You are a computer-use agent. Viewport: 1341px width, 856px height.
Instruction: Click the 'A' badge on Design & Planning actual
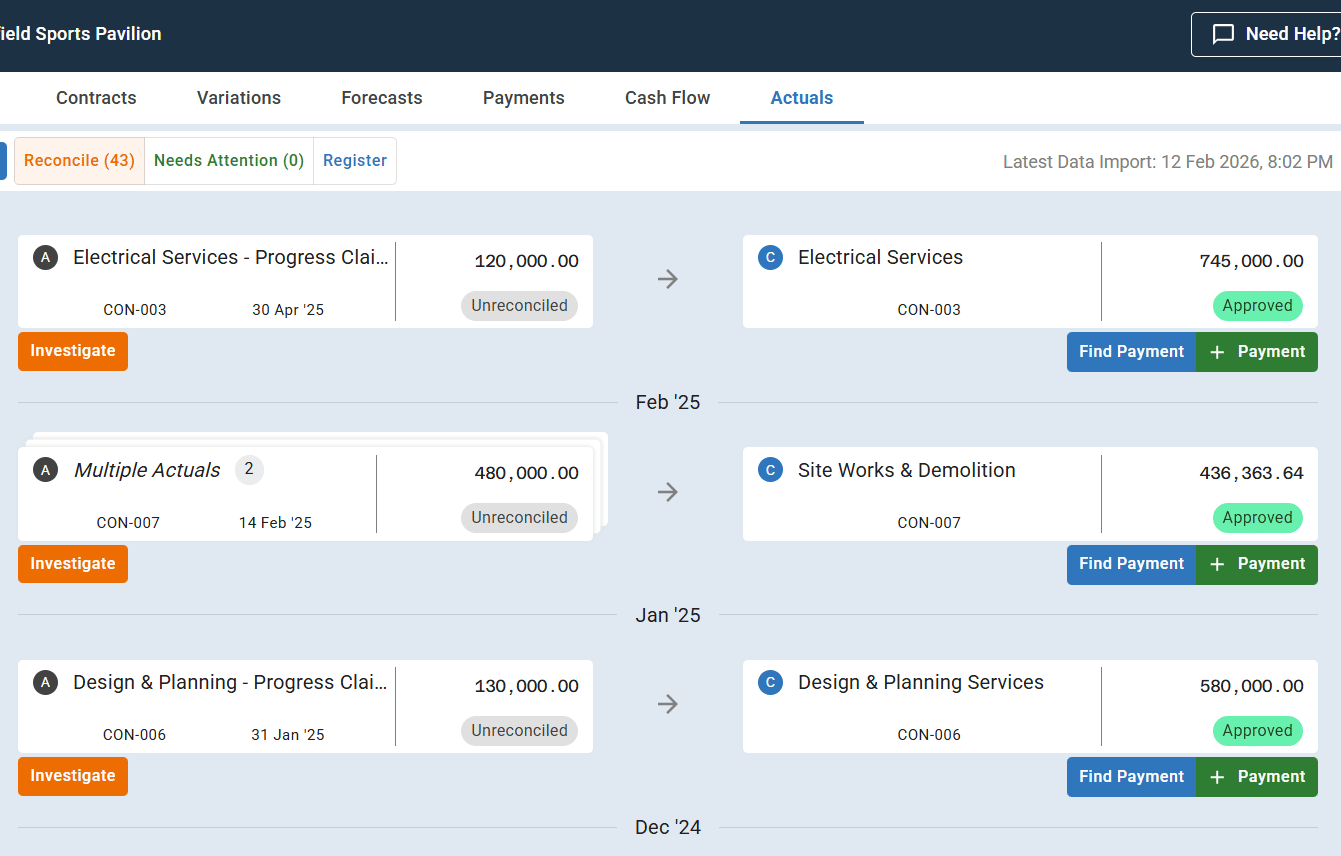coord(45,683)
